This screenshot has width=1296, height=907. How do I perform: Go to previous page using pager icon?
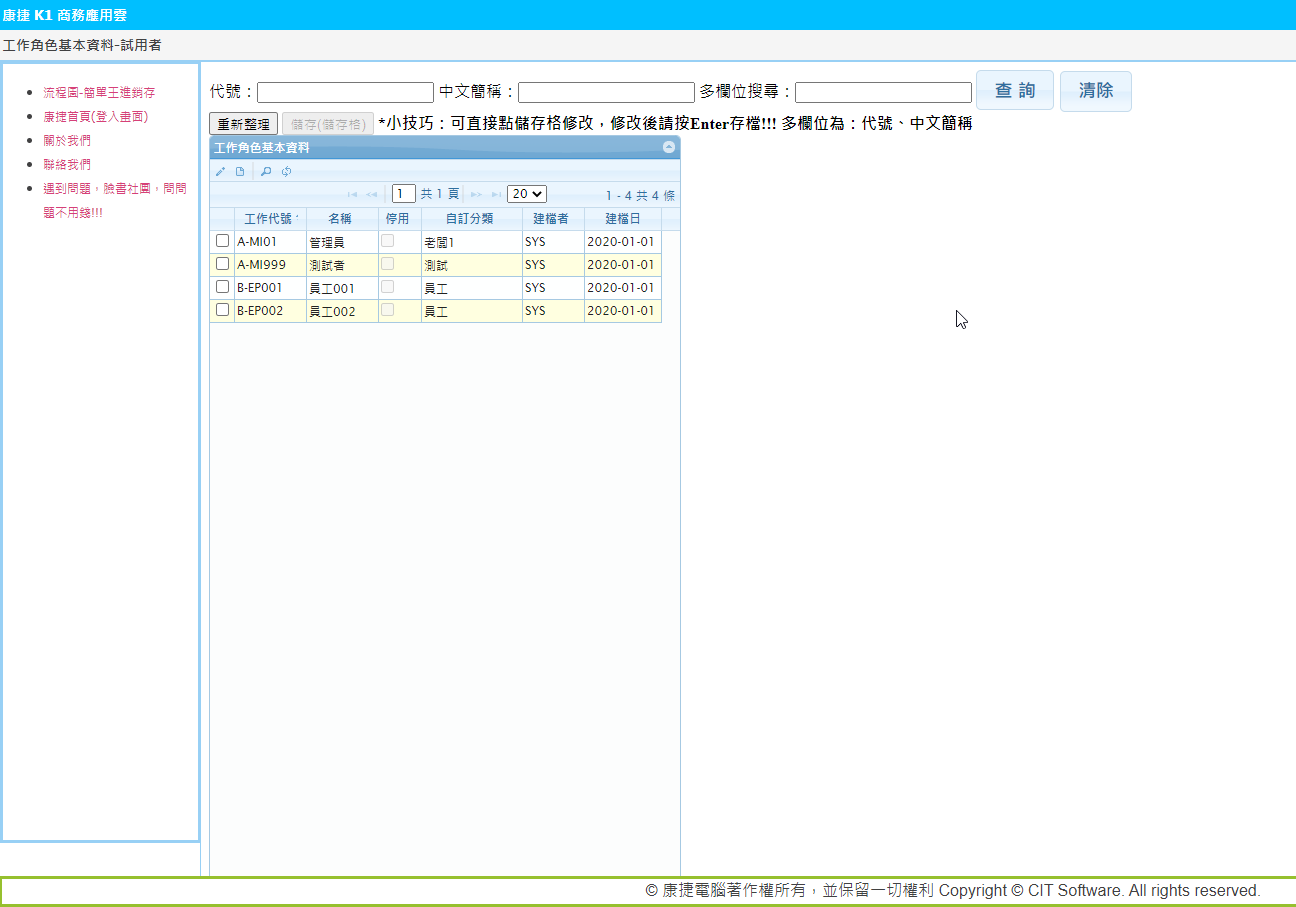coord(371,195)
